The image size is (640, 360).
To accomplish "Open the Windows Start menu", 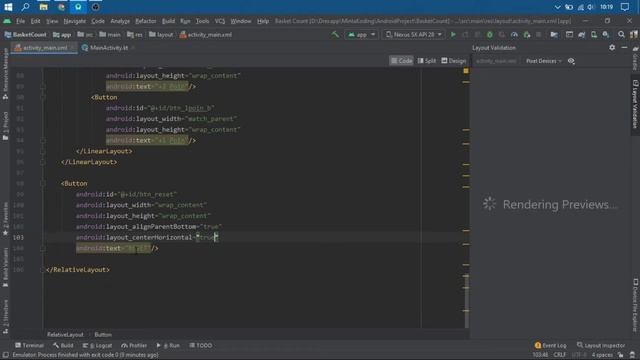I will click(8, 7).
